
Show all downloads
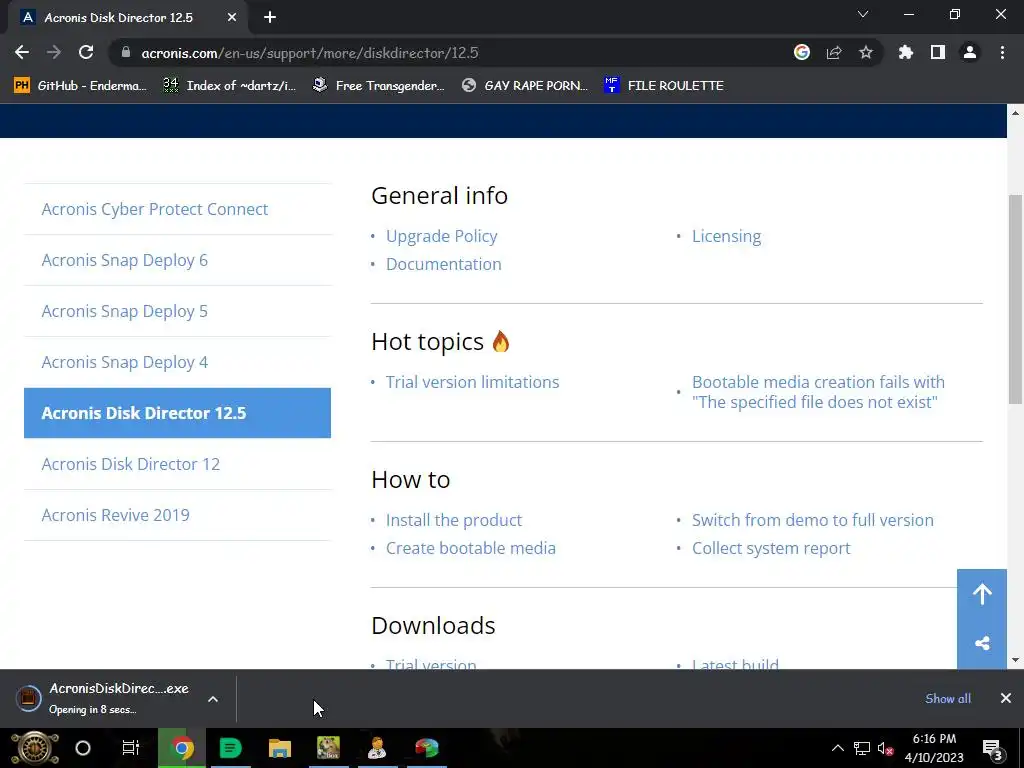point(948,698)
